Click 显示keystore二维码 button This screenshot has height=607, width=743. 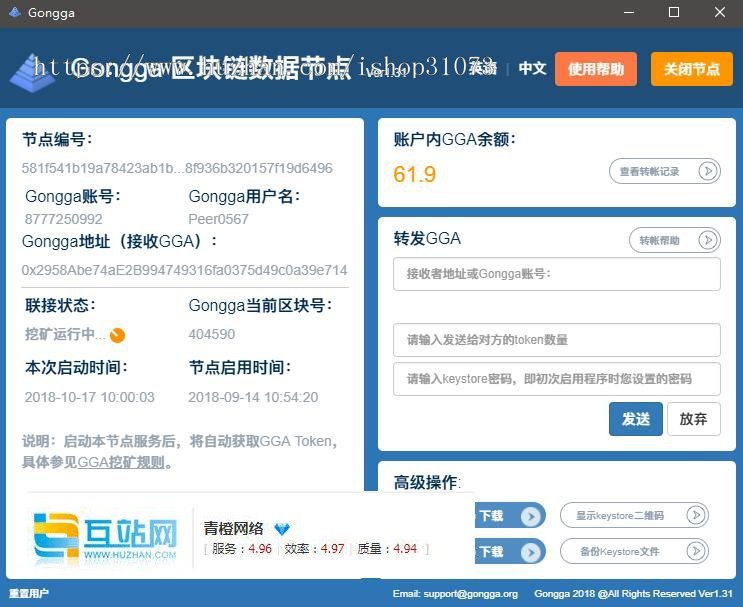pos(634,515)
